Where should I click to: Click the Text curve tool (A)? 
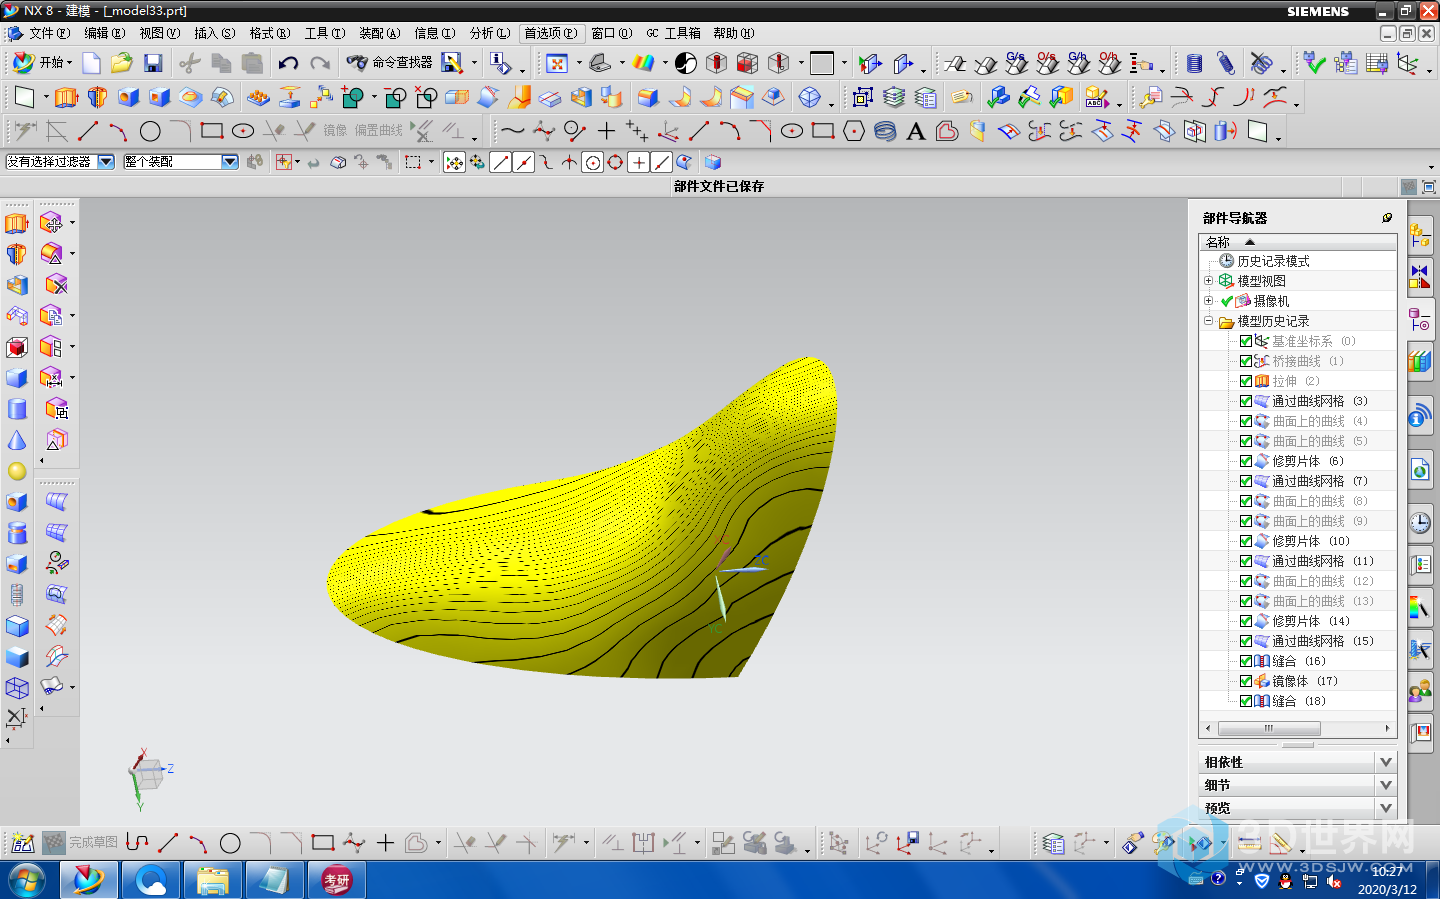(915, 131)
